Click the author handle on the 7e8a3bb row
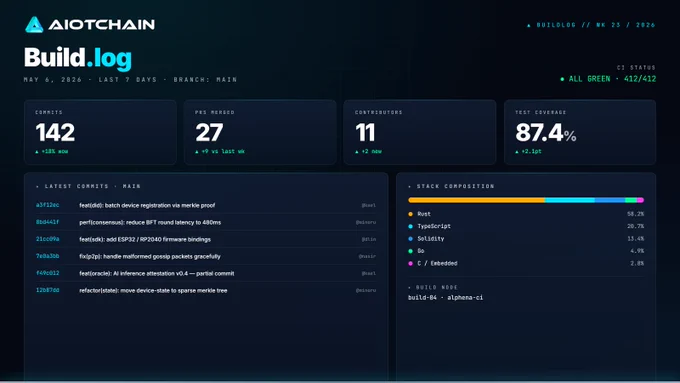This screenshot has height=383, width=680. coord(367,256)
